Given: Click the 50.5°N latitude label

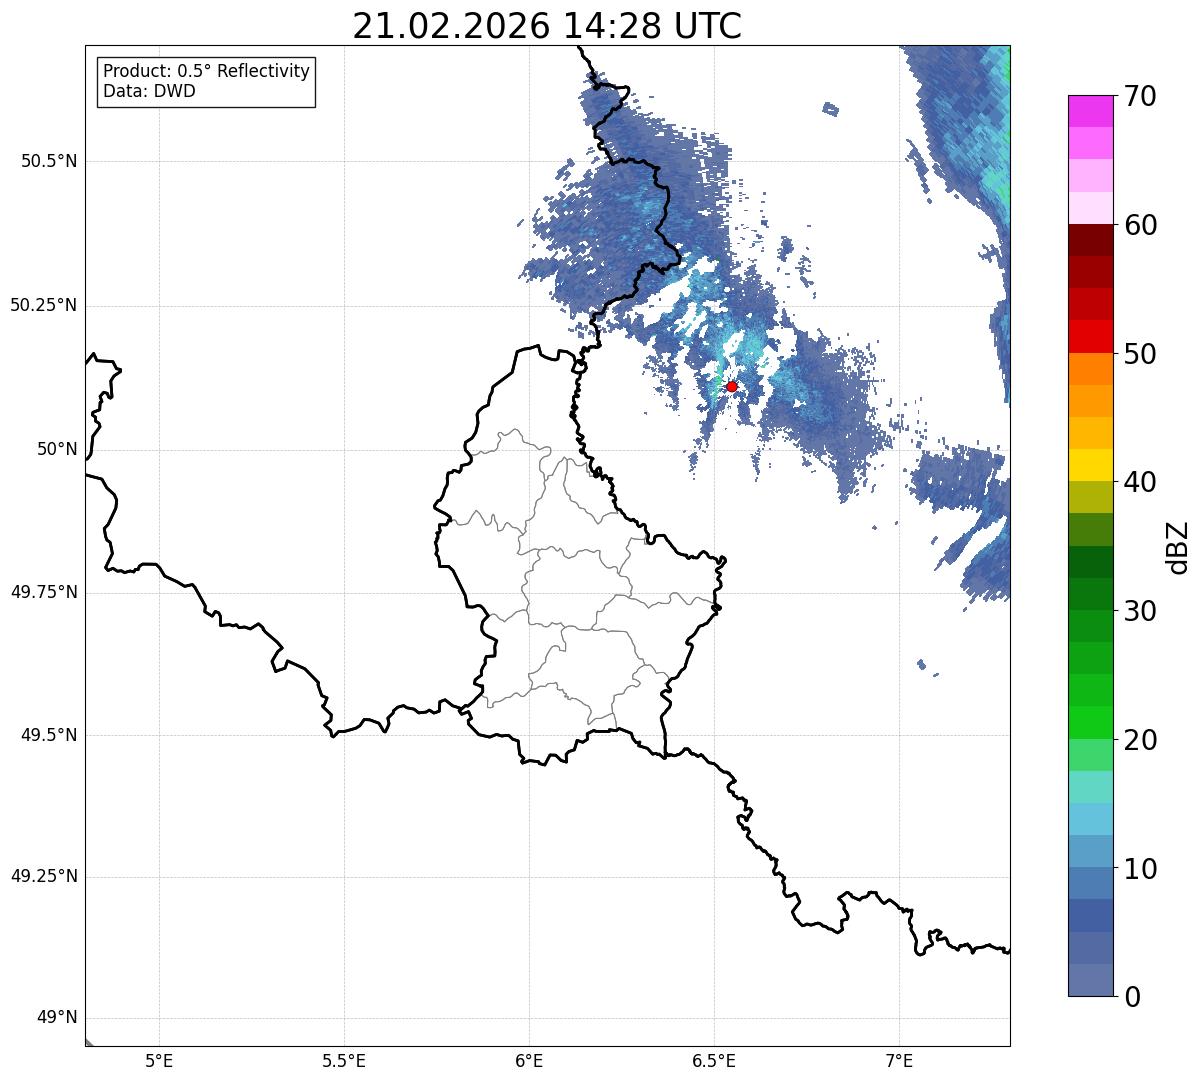Looking at the screenshot, I should tap(49, 161).
